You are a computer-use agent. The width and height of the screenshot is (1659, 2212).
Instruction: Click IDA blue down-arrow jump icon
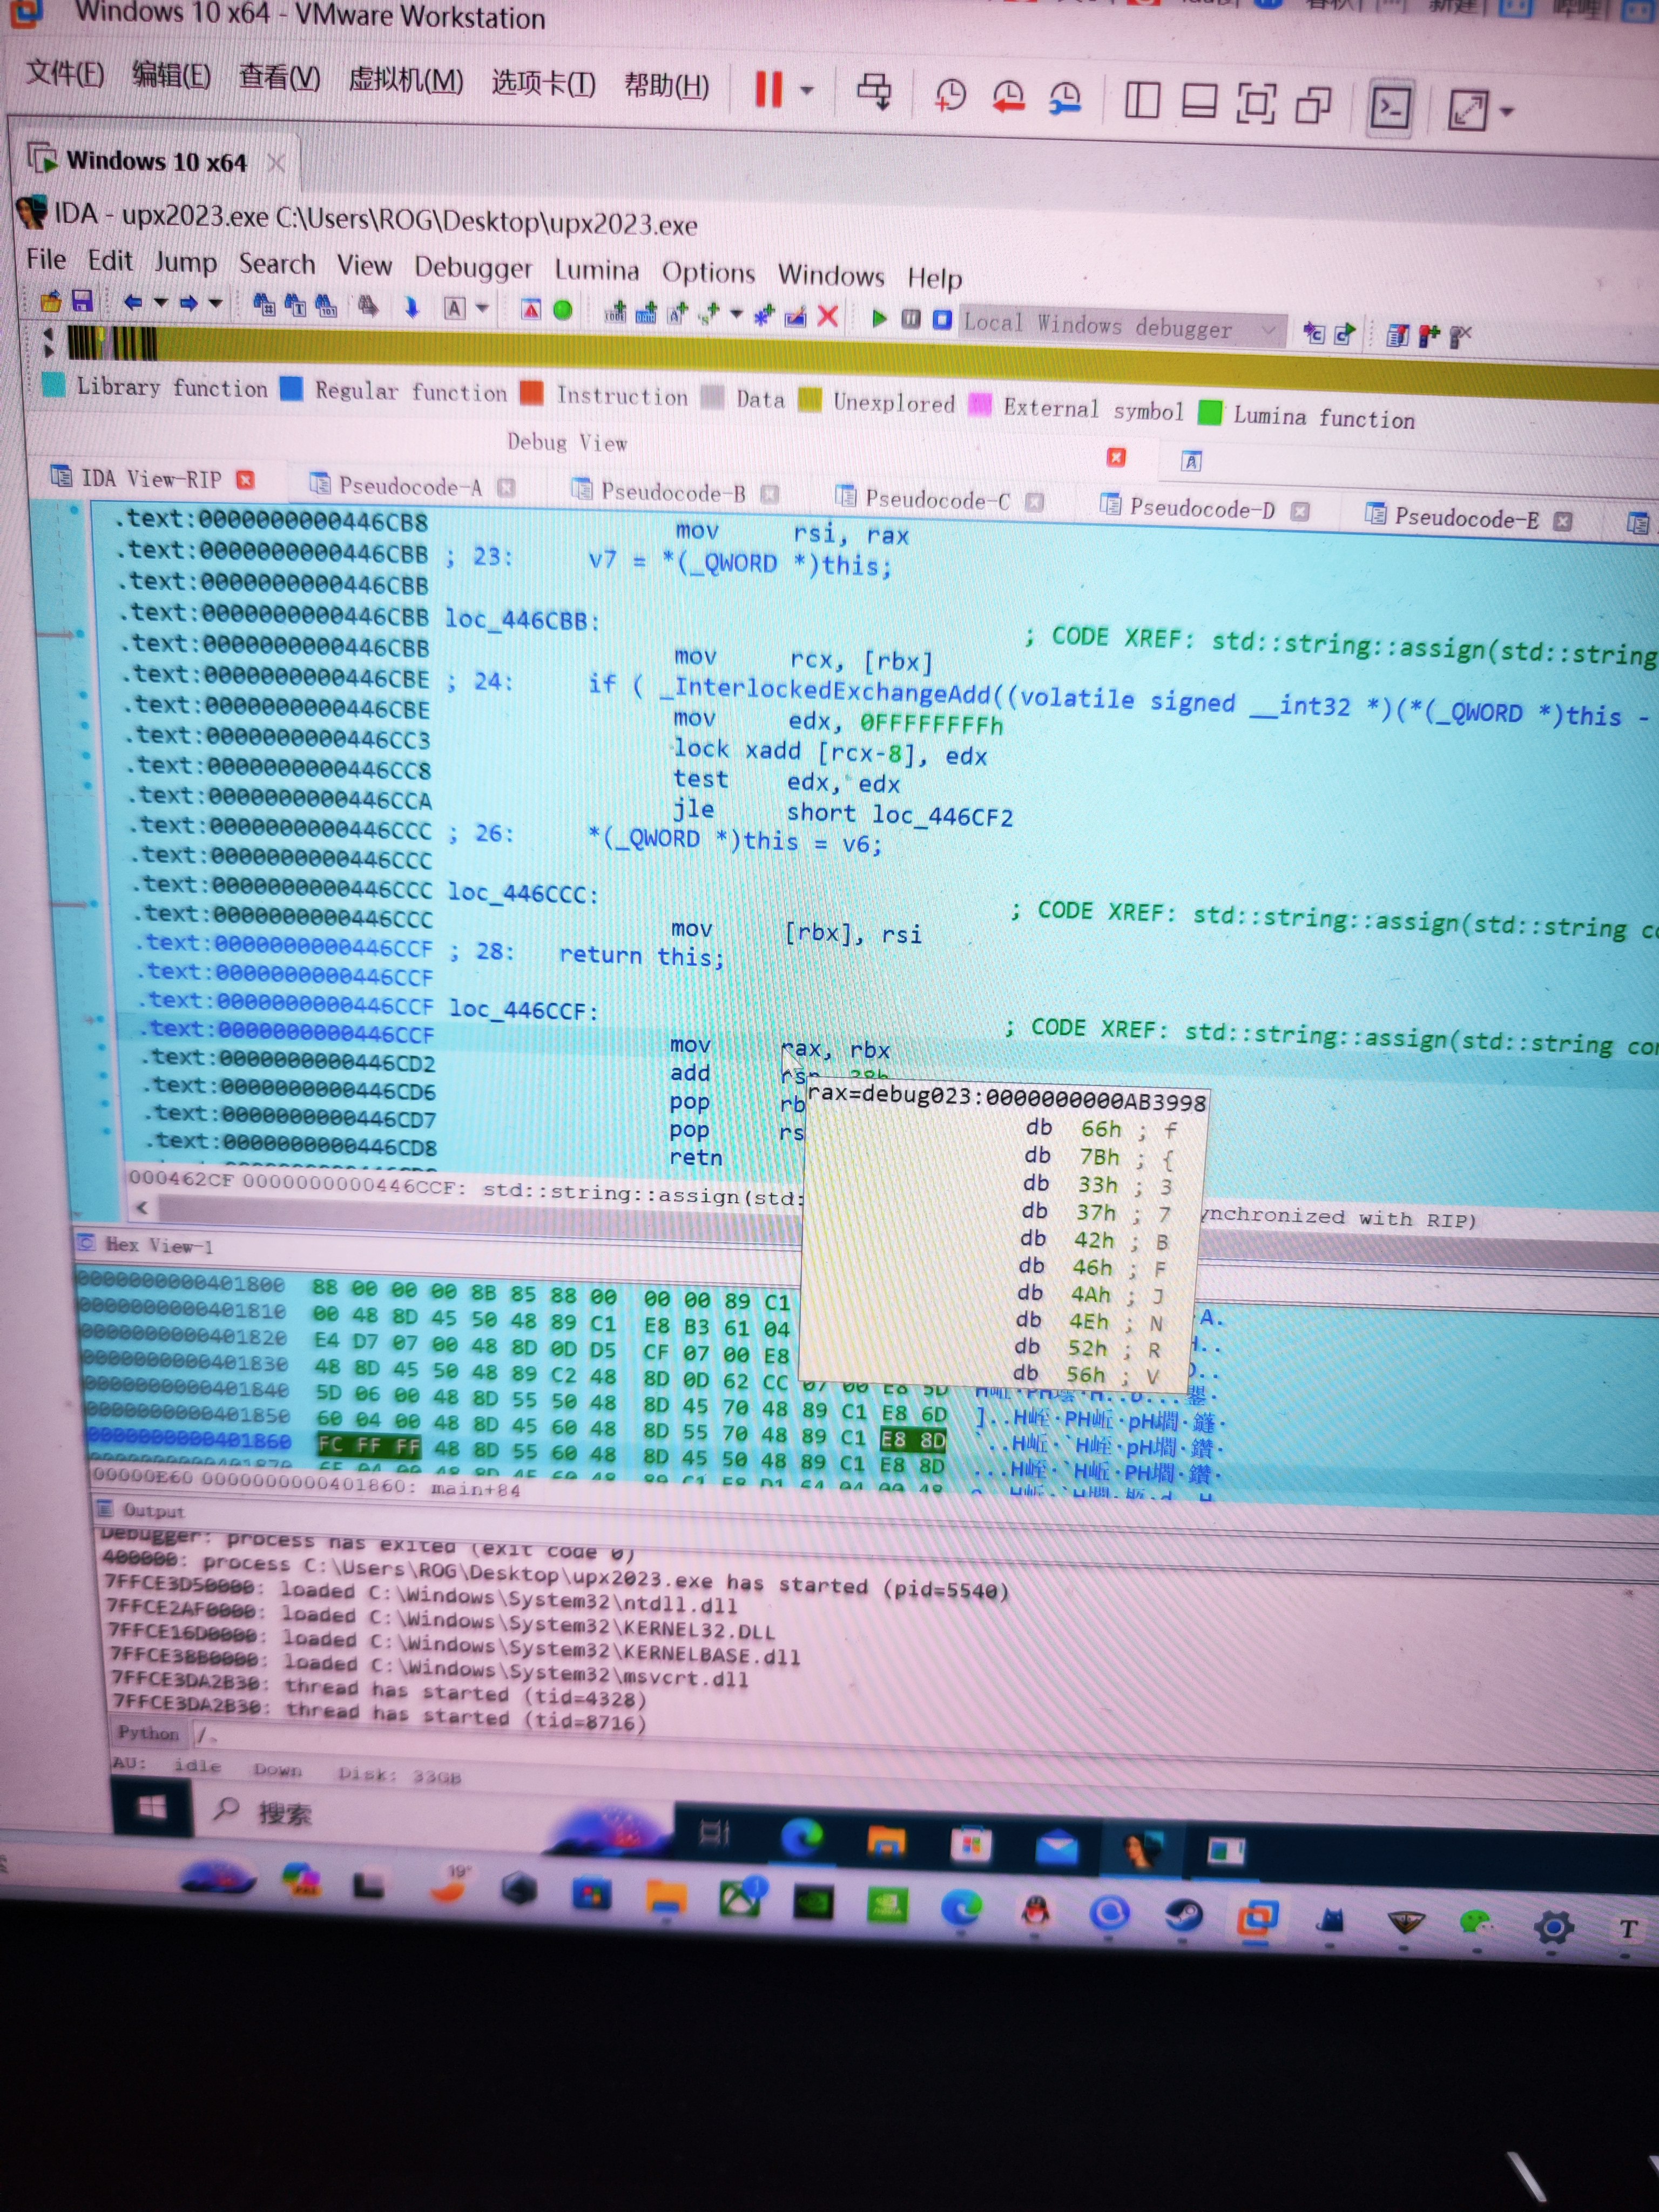[x=411, y=308]
